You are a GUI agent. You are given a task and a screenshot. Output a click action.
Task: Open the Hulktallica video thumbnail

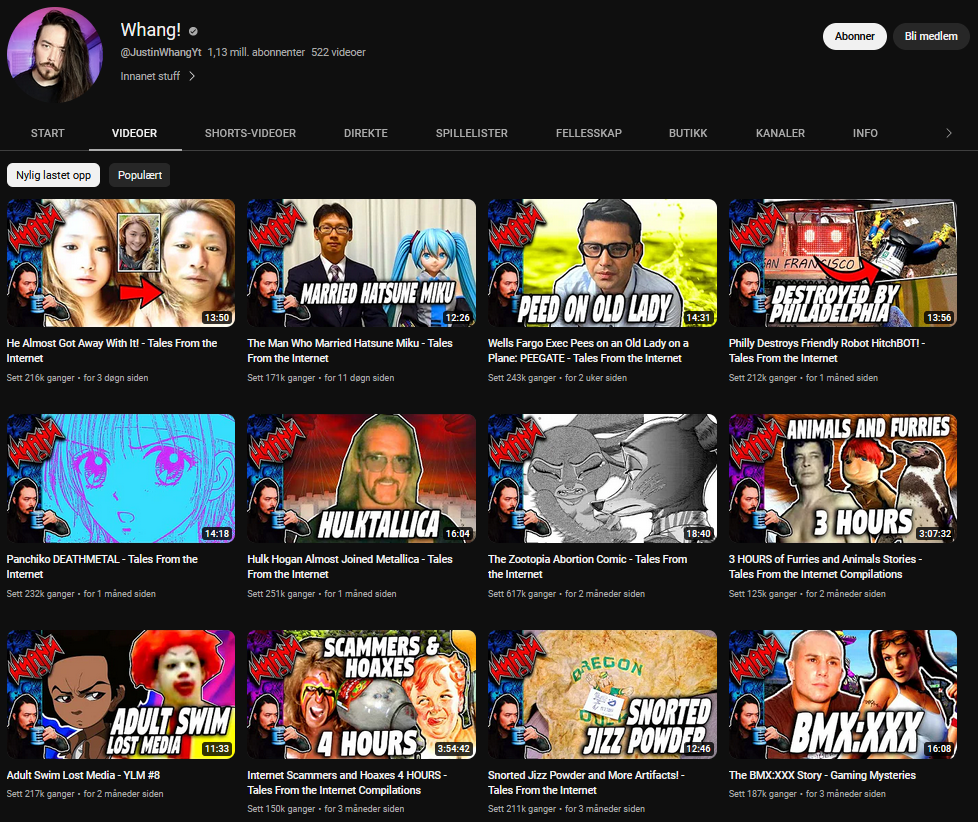coord(361,479)
